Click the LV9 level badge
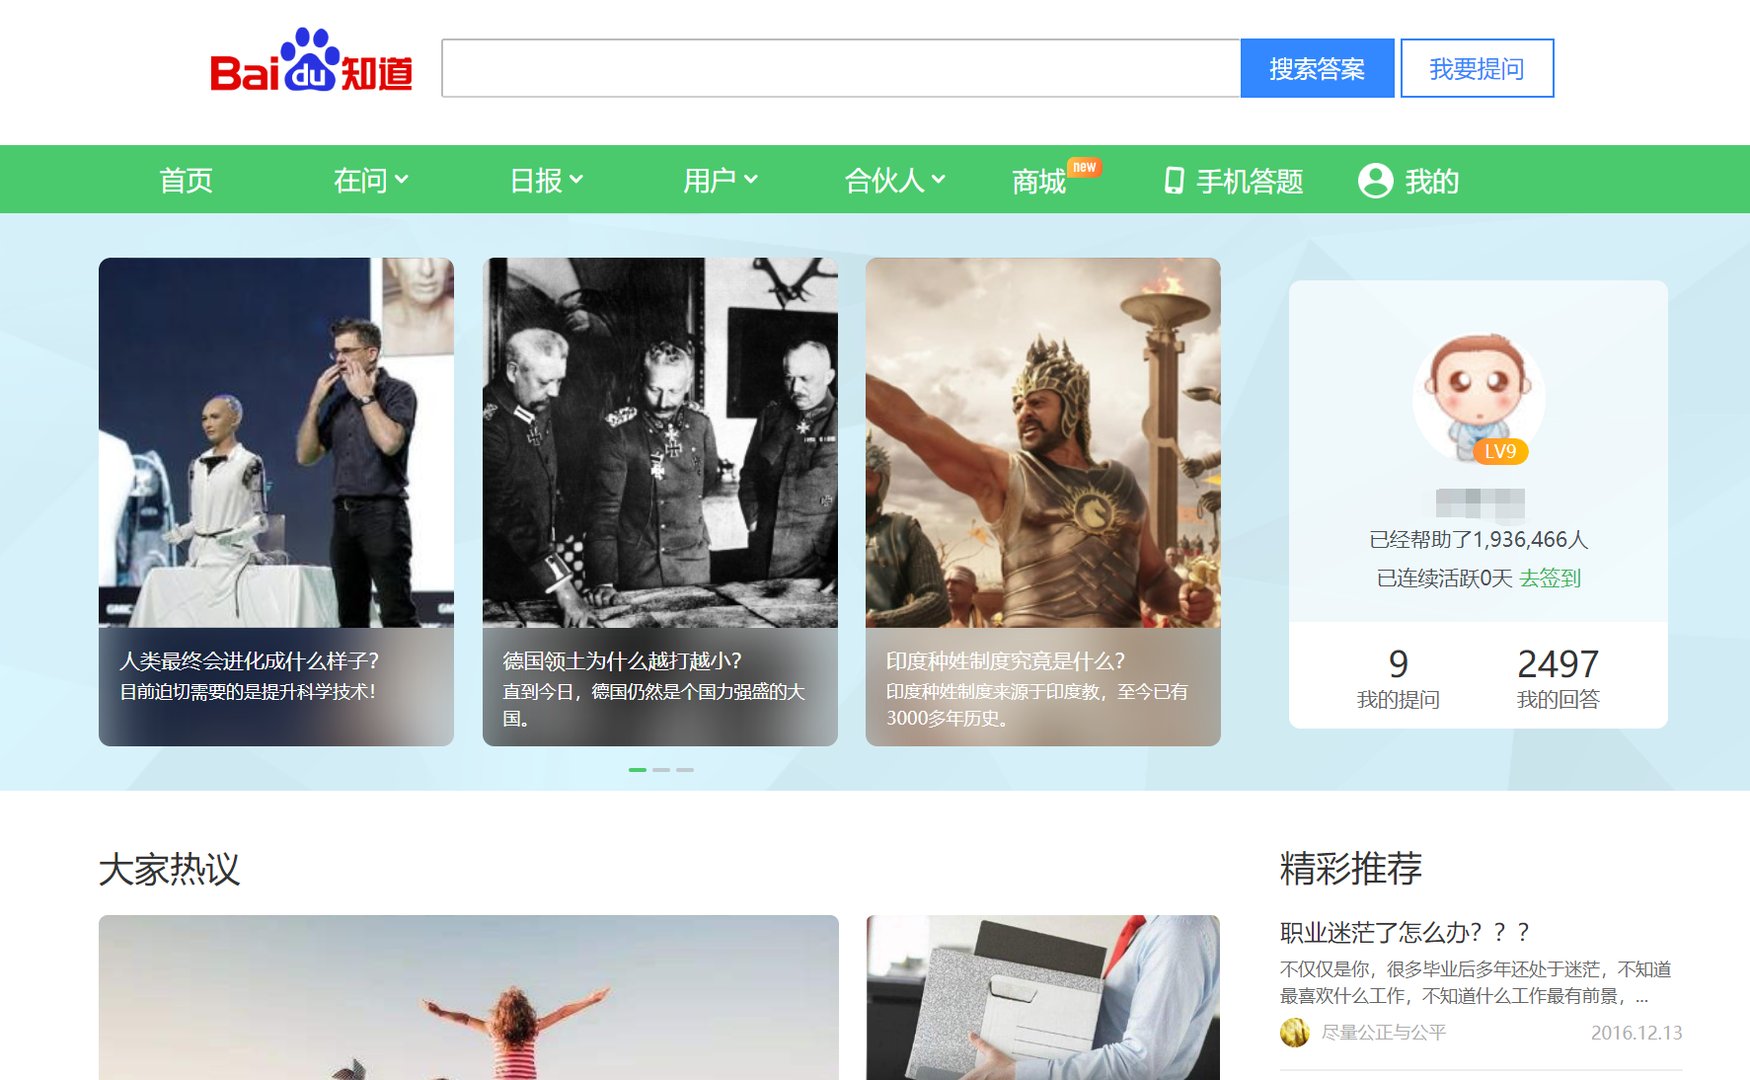The image size is (1750, 1080). coord(1501,452)
